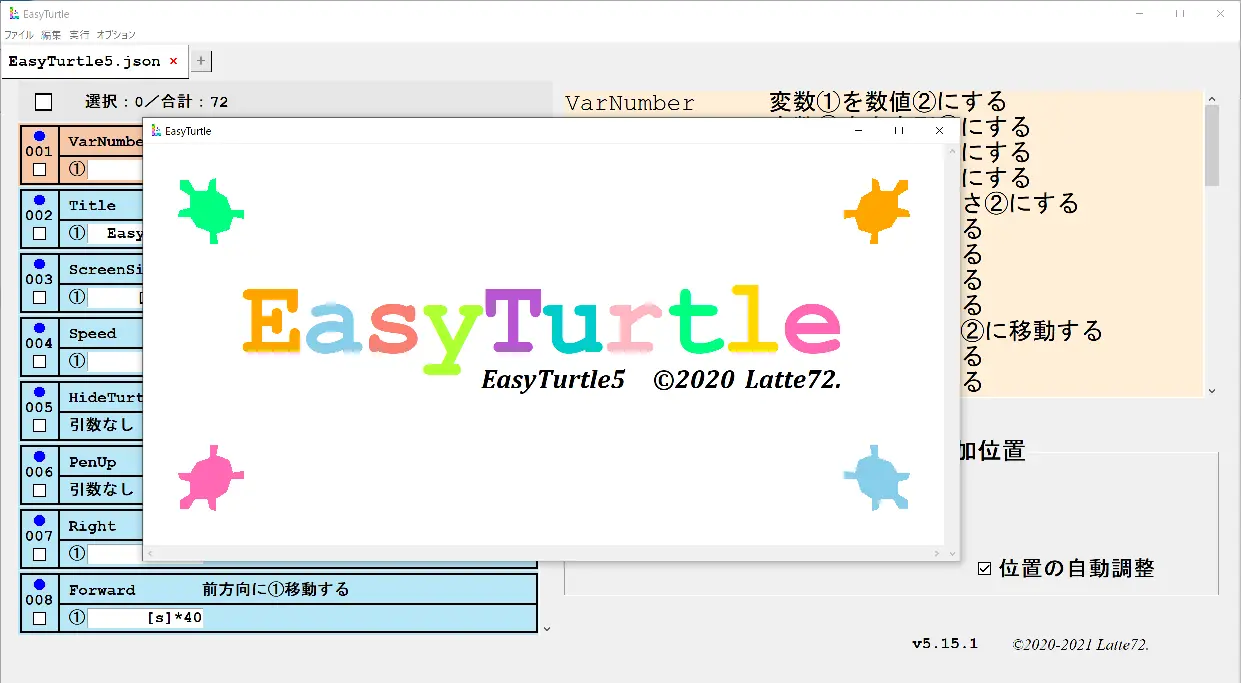This screenshot has height=683, width=1241.
Task: Click the orange turtle sprite
Action: pyautogui.click(x=876, y=209)
